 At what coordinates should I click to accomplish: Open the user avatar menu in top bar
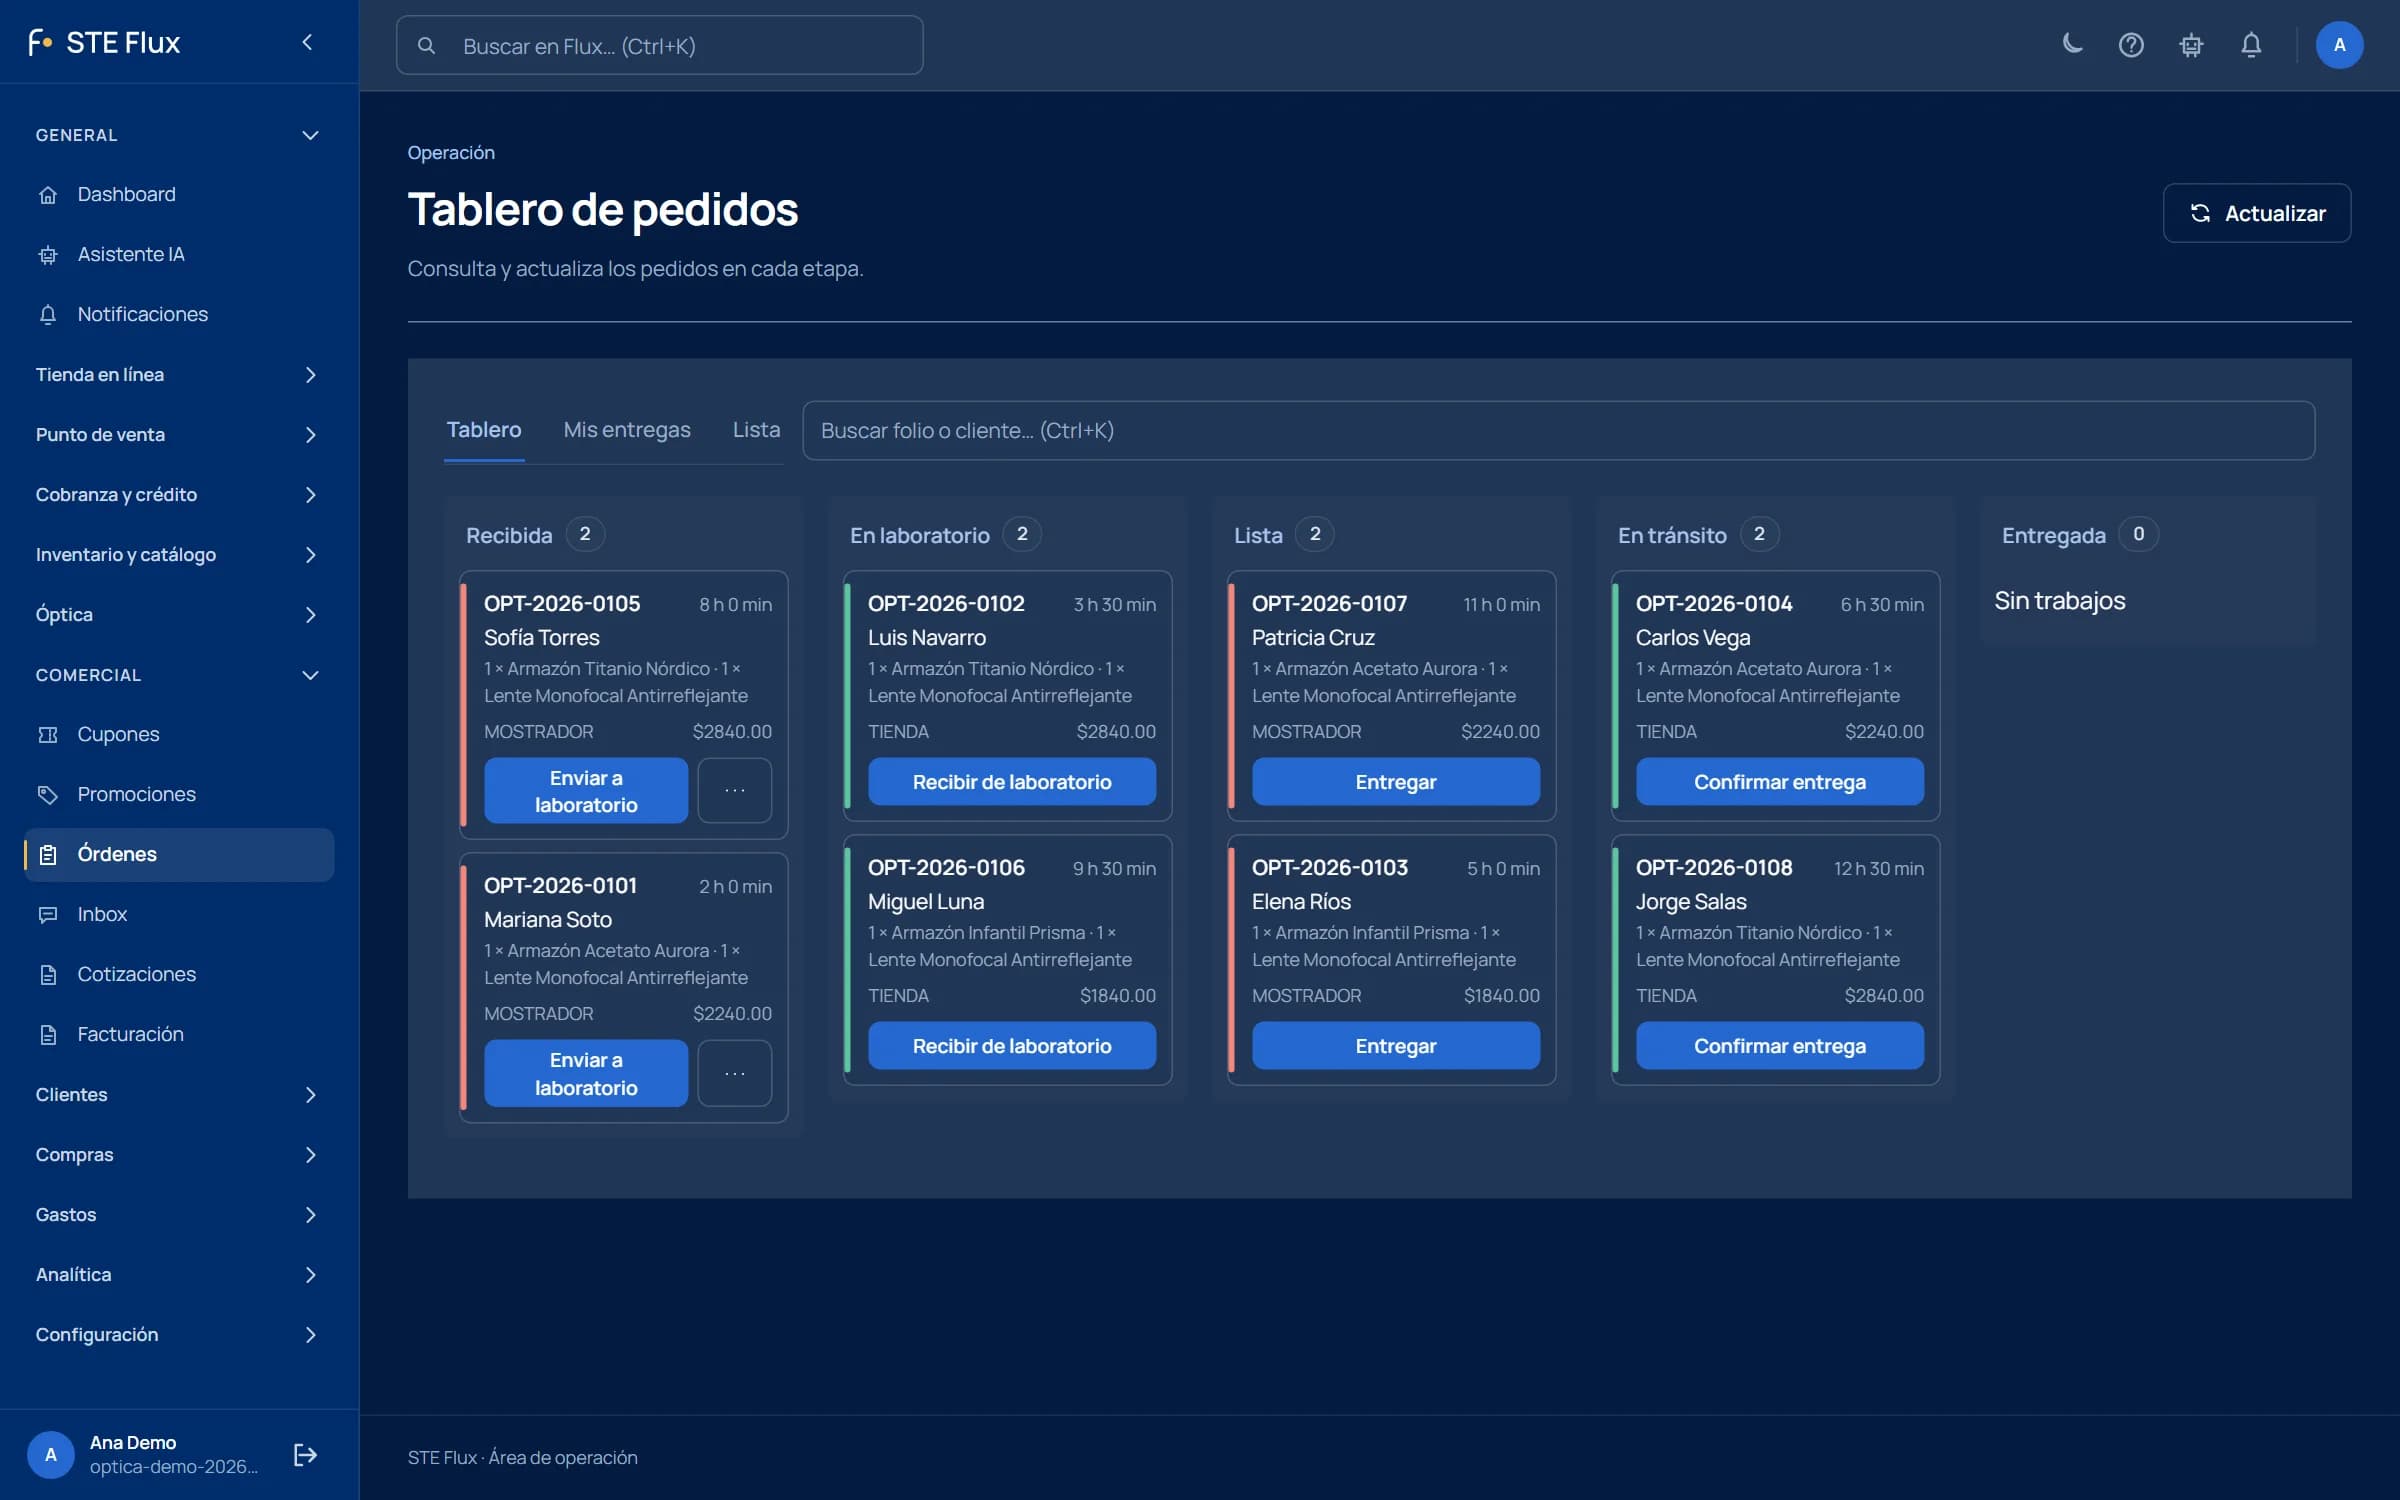[x=2339, y=44]
